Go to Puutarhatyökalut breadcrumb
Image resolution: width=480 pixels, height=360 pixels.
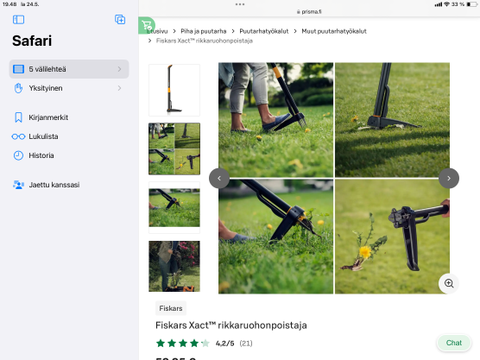click(264, 31)
